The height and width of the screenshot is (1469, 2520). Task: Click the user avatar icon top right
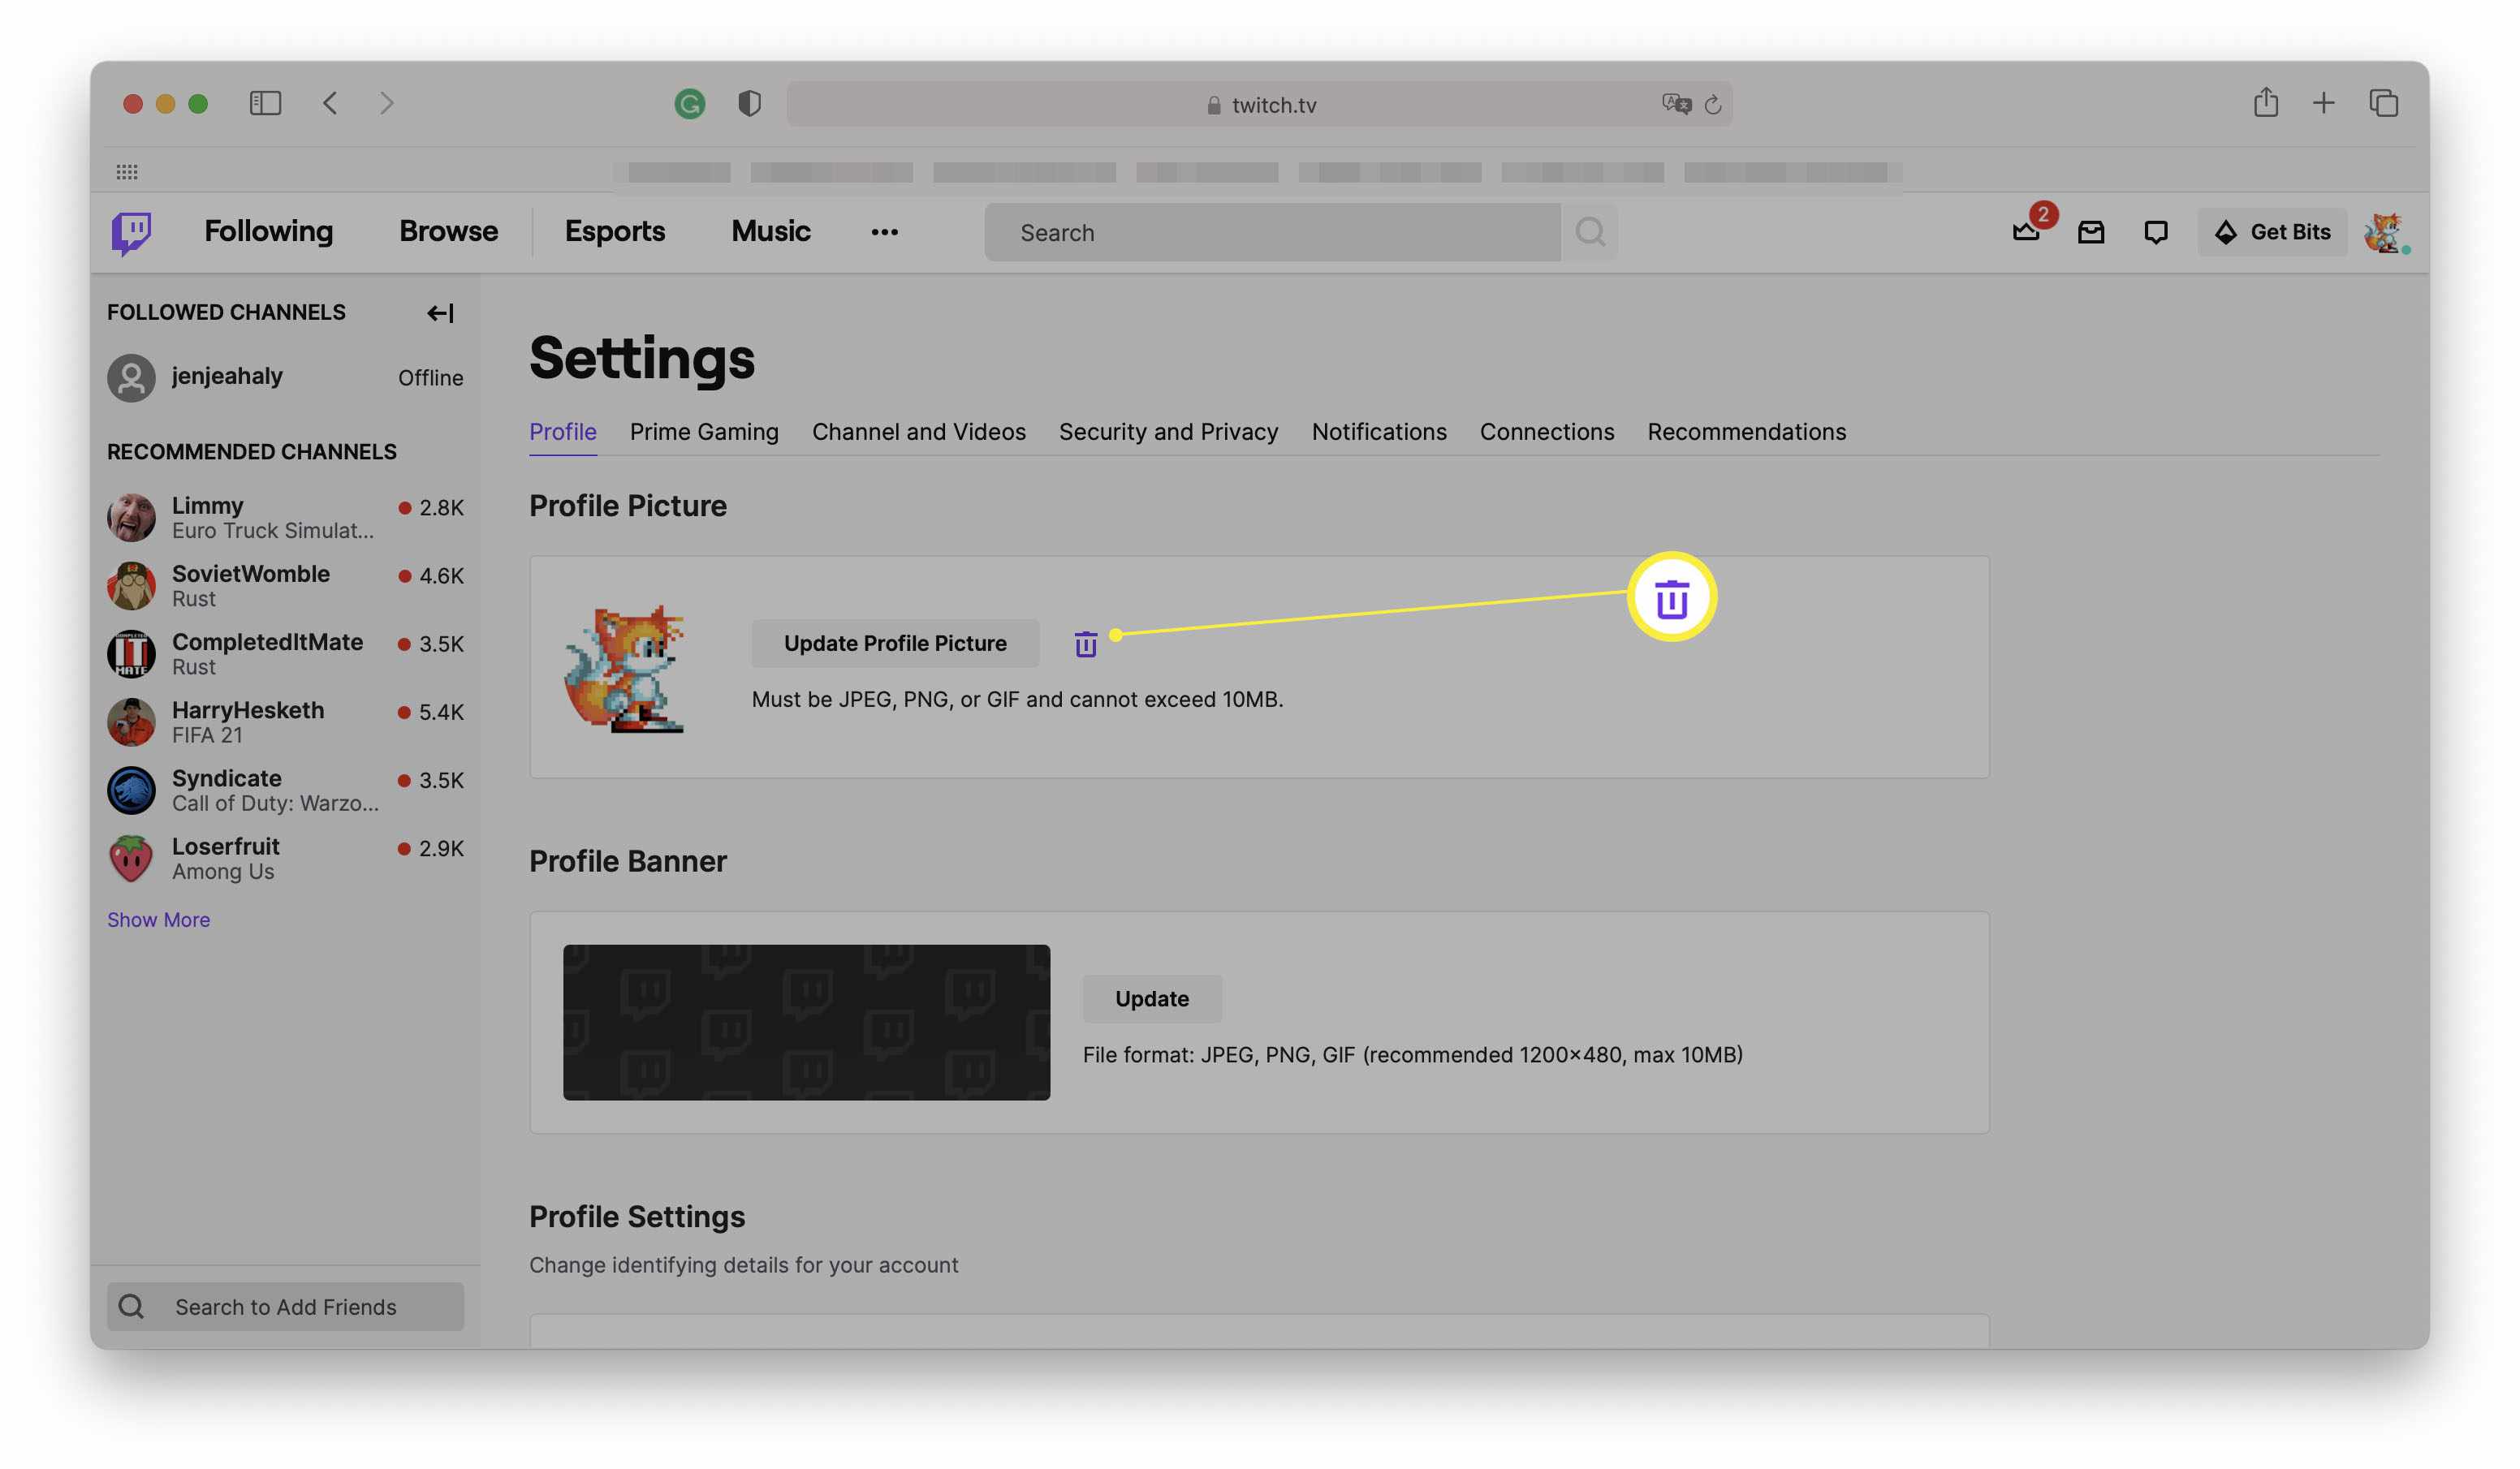[x=2385, y=230]
